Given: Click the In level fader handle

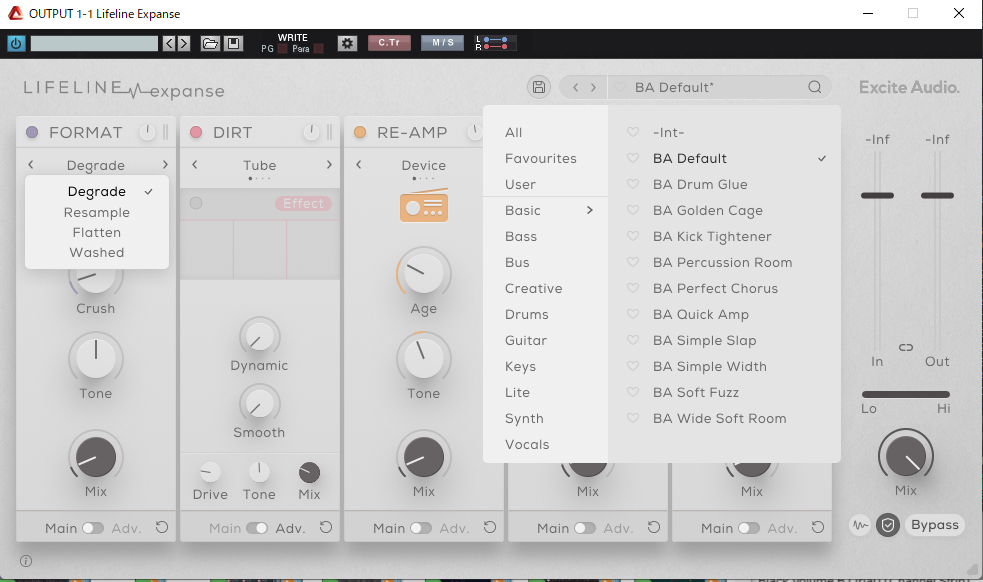Looking at the screenshot, I should tap(877, 196).
